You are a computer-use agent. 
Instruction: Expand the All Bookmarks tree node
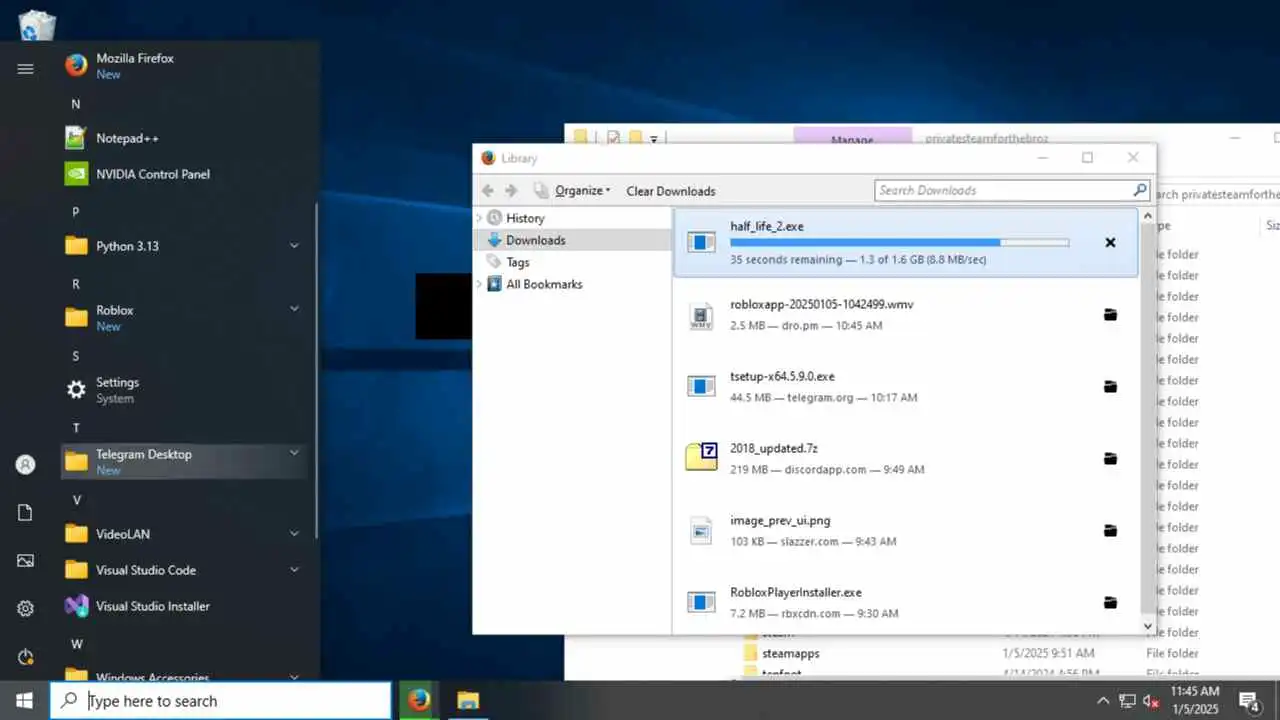[x=479, y=284]
